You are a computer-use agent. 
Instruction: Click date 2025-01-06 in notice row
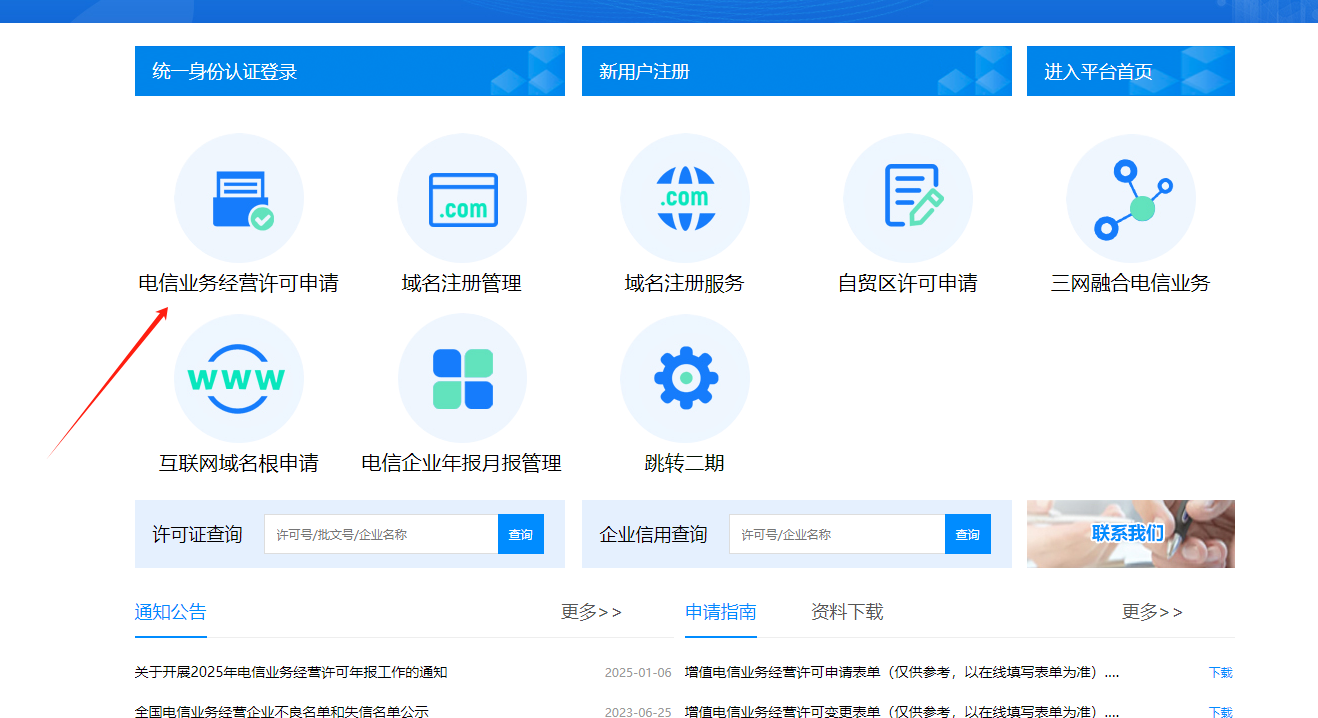[x=638, y=673]
